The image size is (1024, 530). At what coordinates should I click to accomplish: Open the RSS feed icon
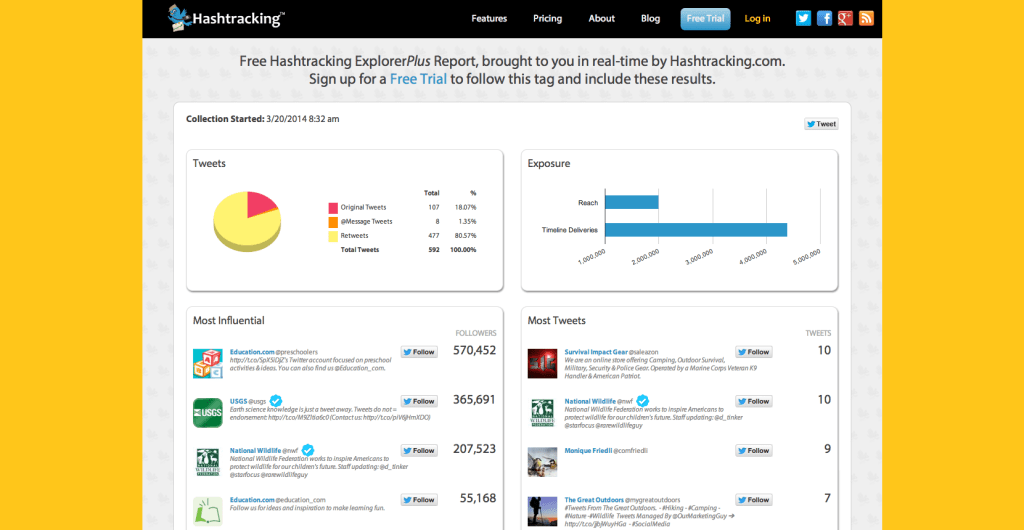866,18
